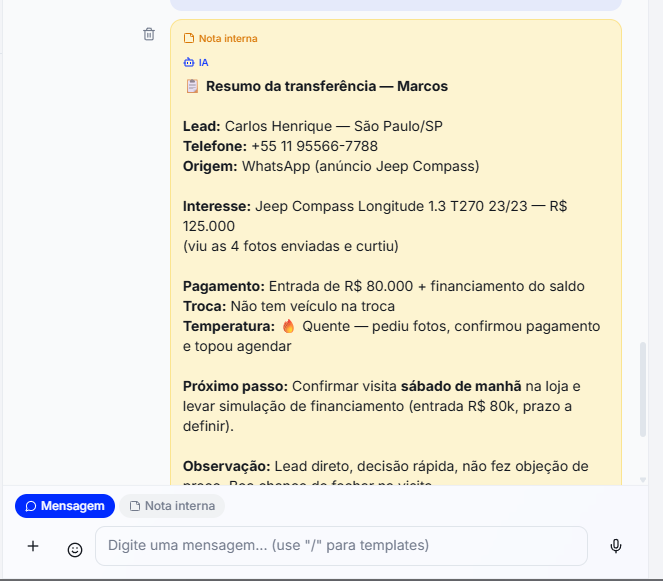Image resolution: width=663 pixels, height=581 pixels.
Task: Click the heading Resumo da transferência — Marcos
Action: click(x=327, y=86)
